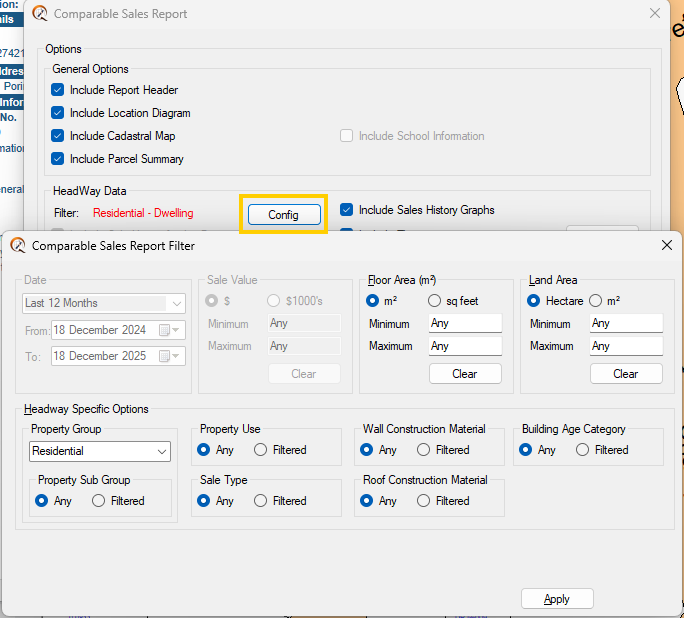Set Roof Construction Material to Filtered
Viewport: 684px width, 618px height.
click(x=424, y=501)
